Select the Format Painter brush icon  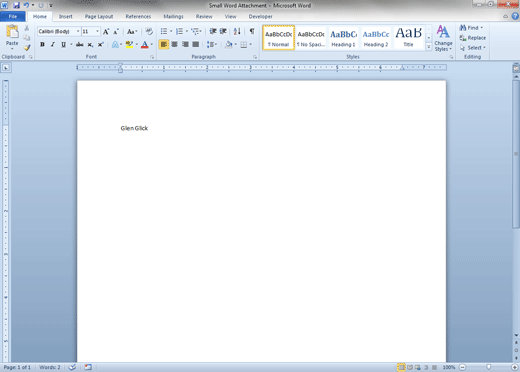click(27, 48)
